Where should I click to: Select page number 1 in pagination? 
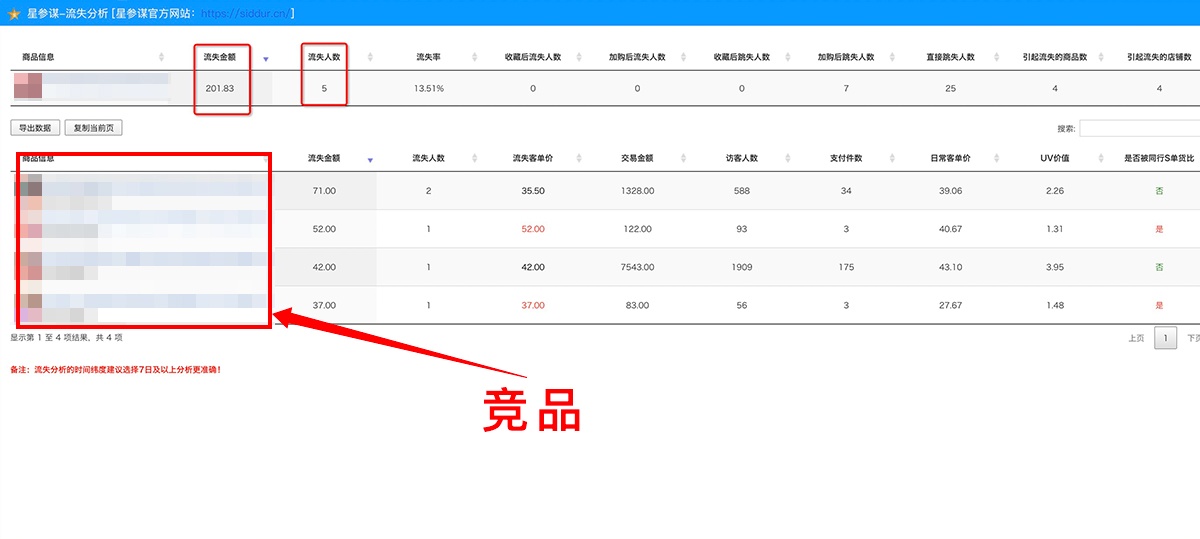point(1165,338)
